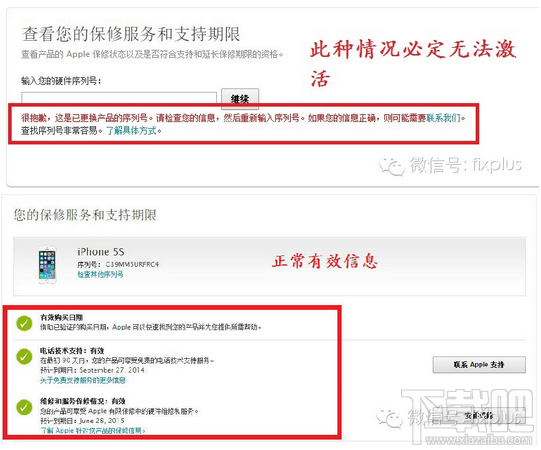Open the 了解具体方式 link
The width and height of the screenshot is (541, 450).
pyautogui.click(x=131, y=131)
